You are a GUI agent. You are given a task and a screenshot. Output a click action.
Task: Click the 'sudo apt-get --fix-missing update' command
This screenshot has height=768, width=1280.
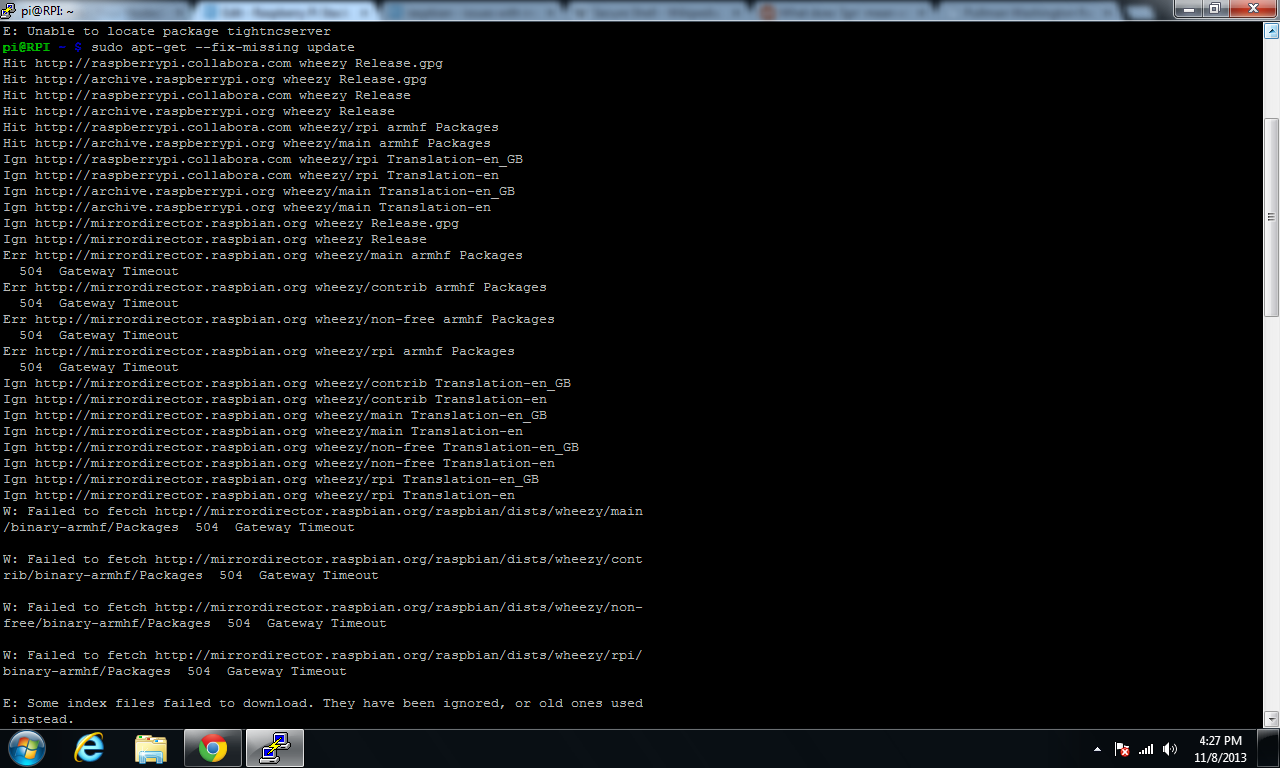tap(223, 47)
